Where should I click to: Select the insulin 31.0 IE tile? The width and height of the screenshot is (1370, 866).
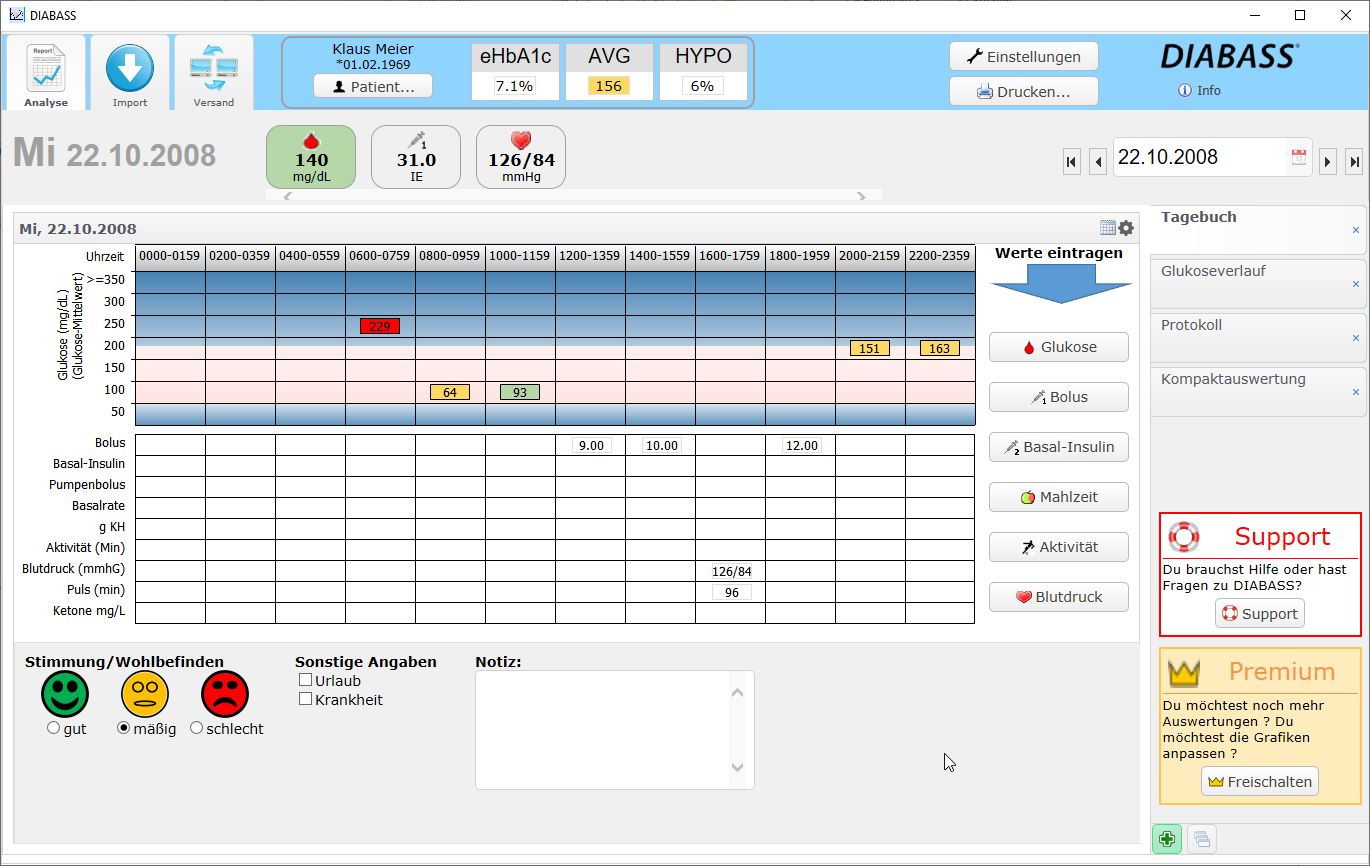pyautogui.click(x=416, y=157)
